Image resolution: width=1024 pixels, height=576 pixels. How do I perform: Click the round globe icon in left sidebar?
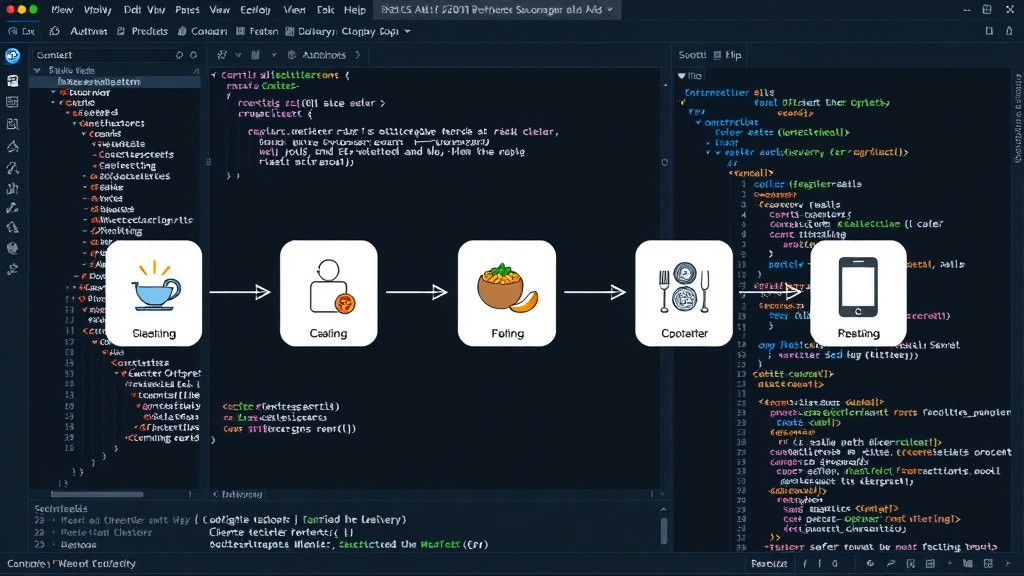point(12,248)
